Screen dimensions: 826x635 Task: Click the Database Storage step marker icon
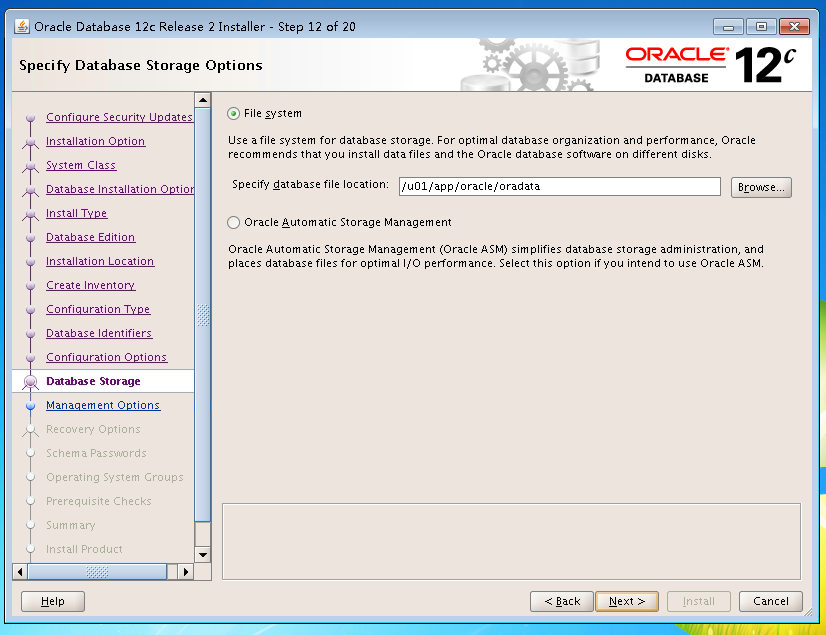(31, 382)
